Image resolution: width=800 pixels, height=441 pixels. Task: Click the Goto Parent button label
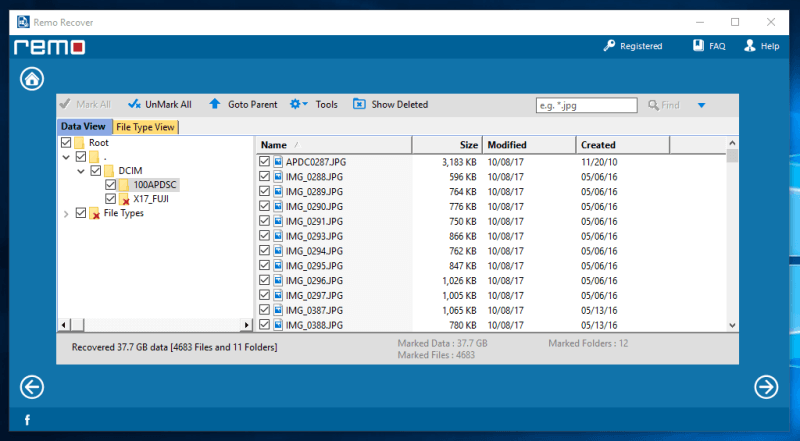(253, 104)
